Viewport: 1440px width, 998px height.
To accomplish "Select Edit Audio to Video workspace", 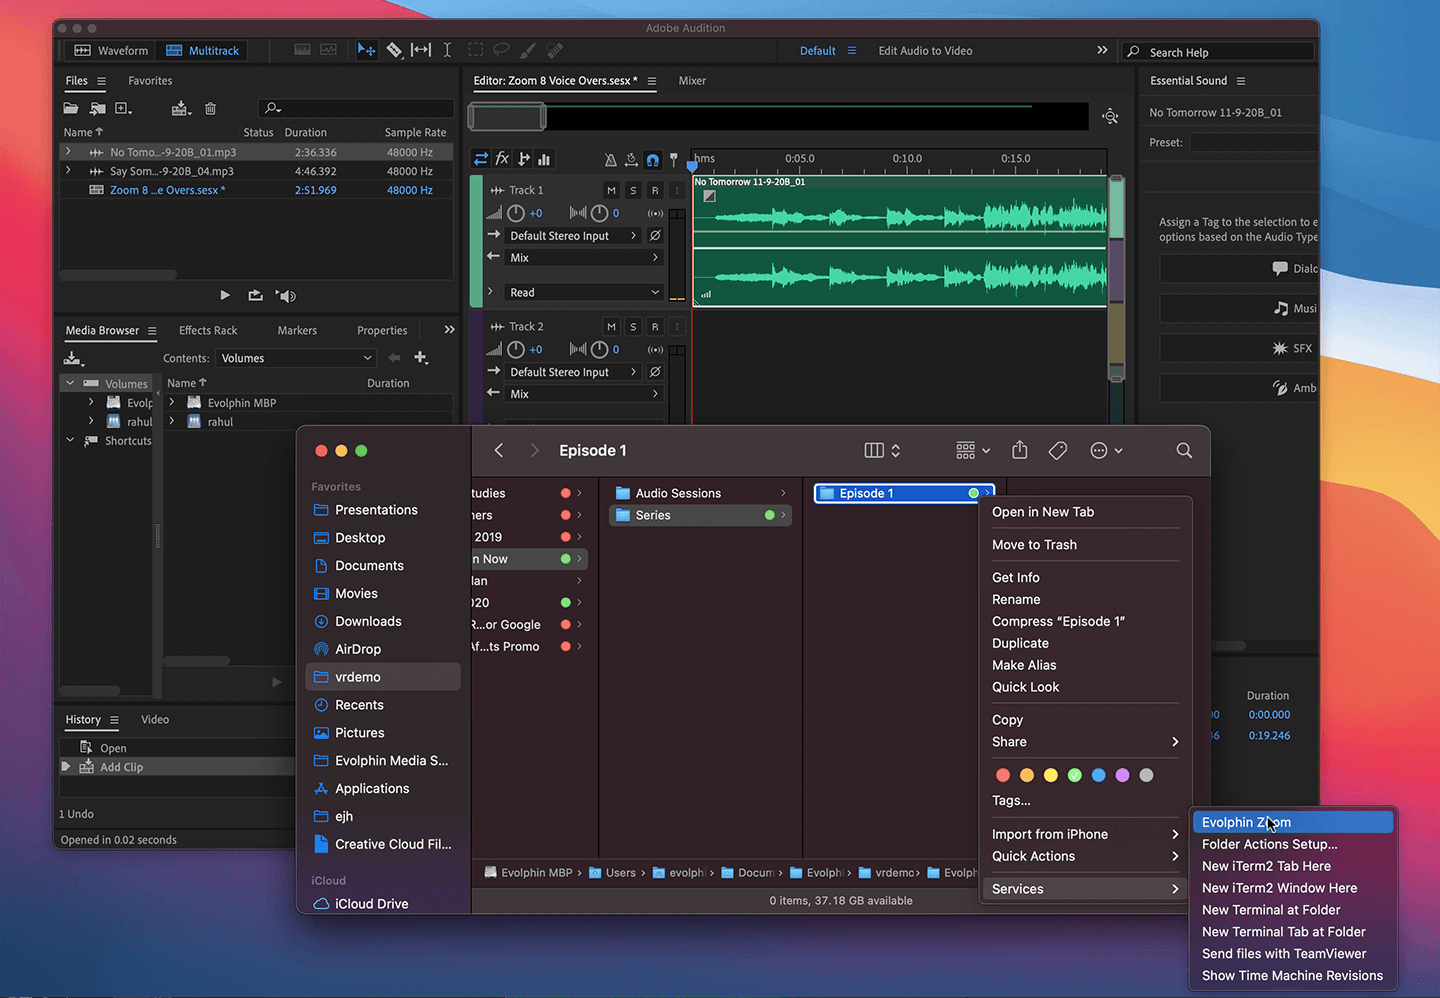I will point(925,51).
